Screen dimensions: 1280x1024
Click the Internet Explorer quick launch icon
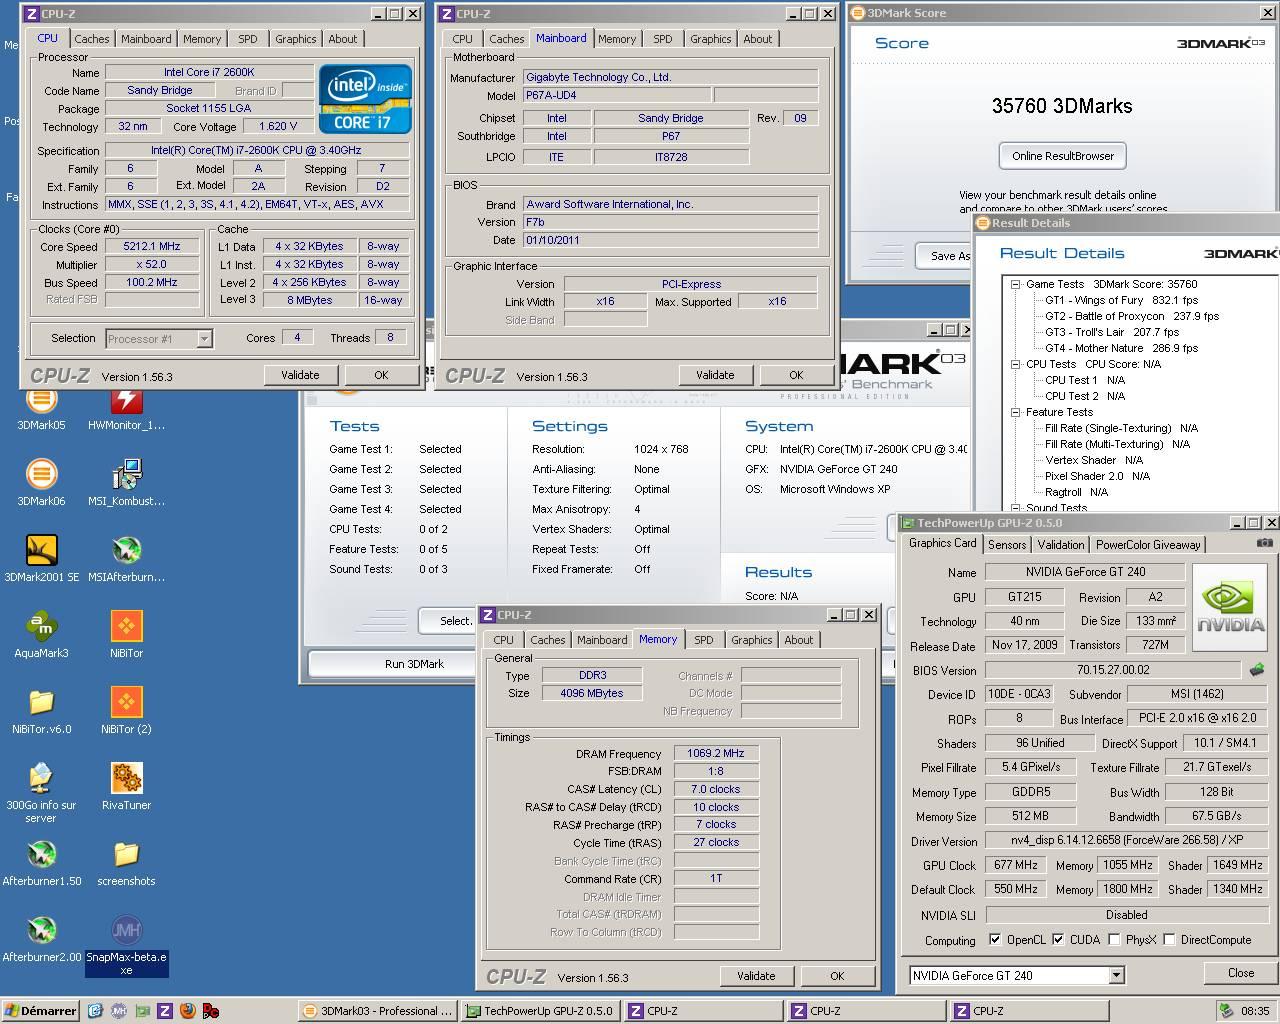(x=95, y=1011)
